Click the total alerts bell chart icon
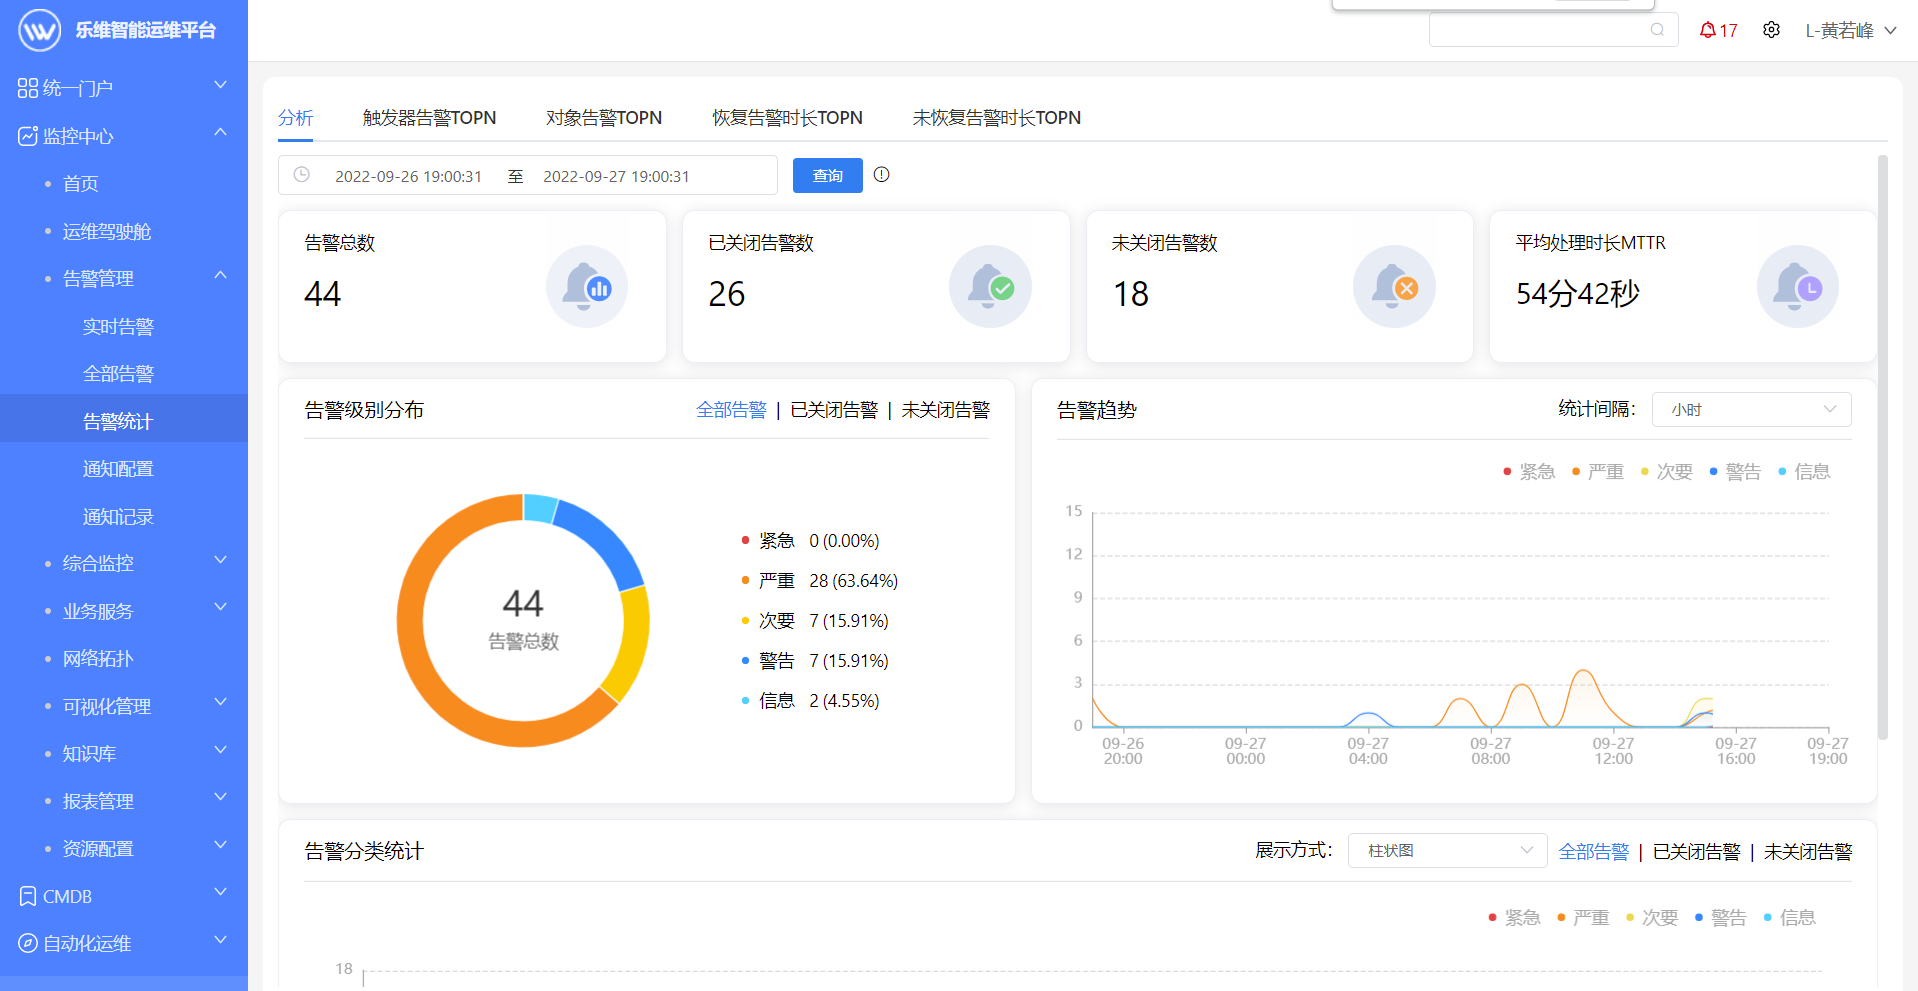This screenshot has width=1918, height=991. 587,287
